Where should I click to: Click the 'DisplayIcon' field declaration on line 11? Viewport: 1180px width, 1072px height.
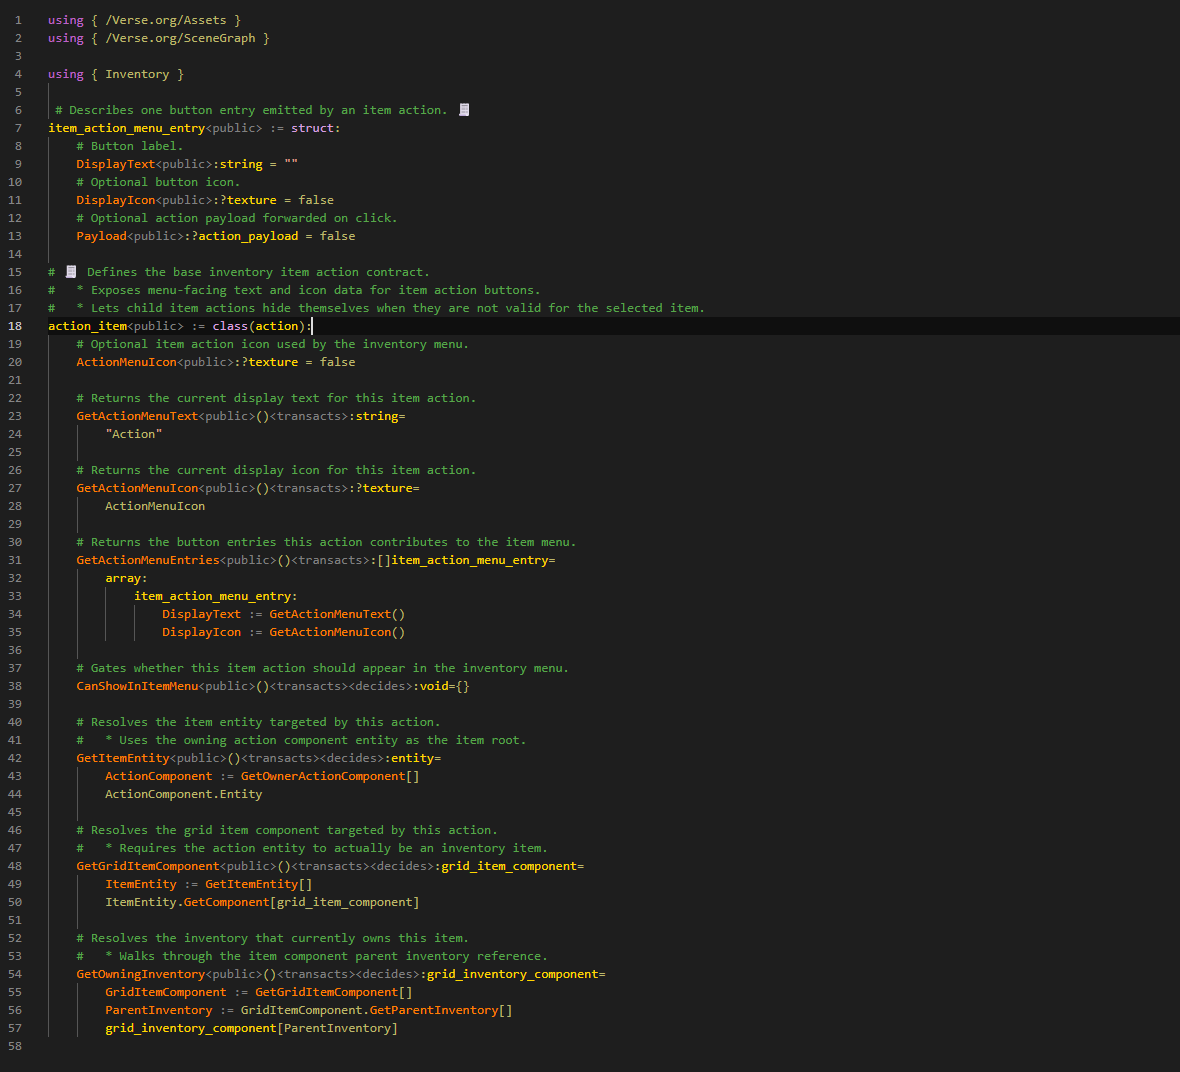coord(115,200)
